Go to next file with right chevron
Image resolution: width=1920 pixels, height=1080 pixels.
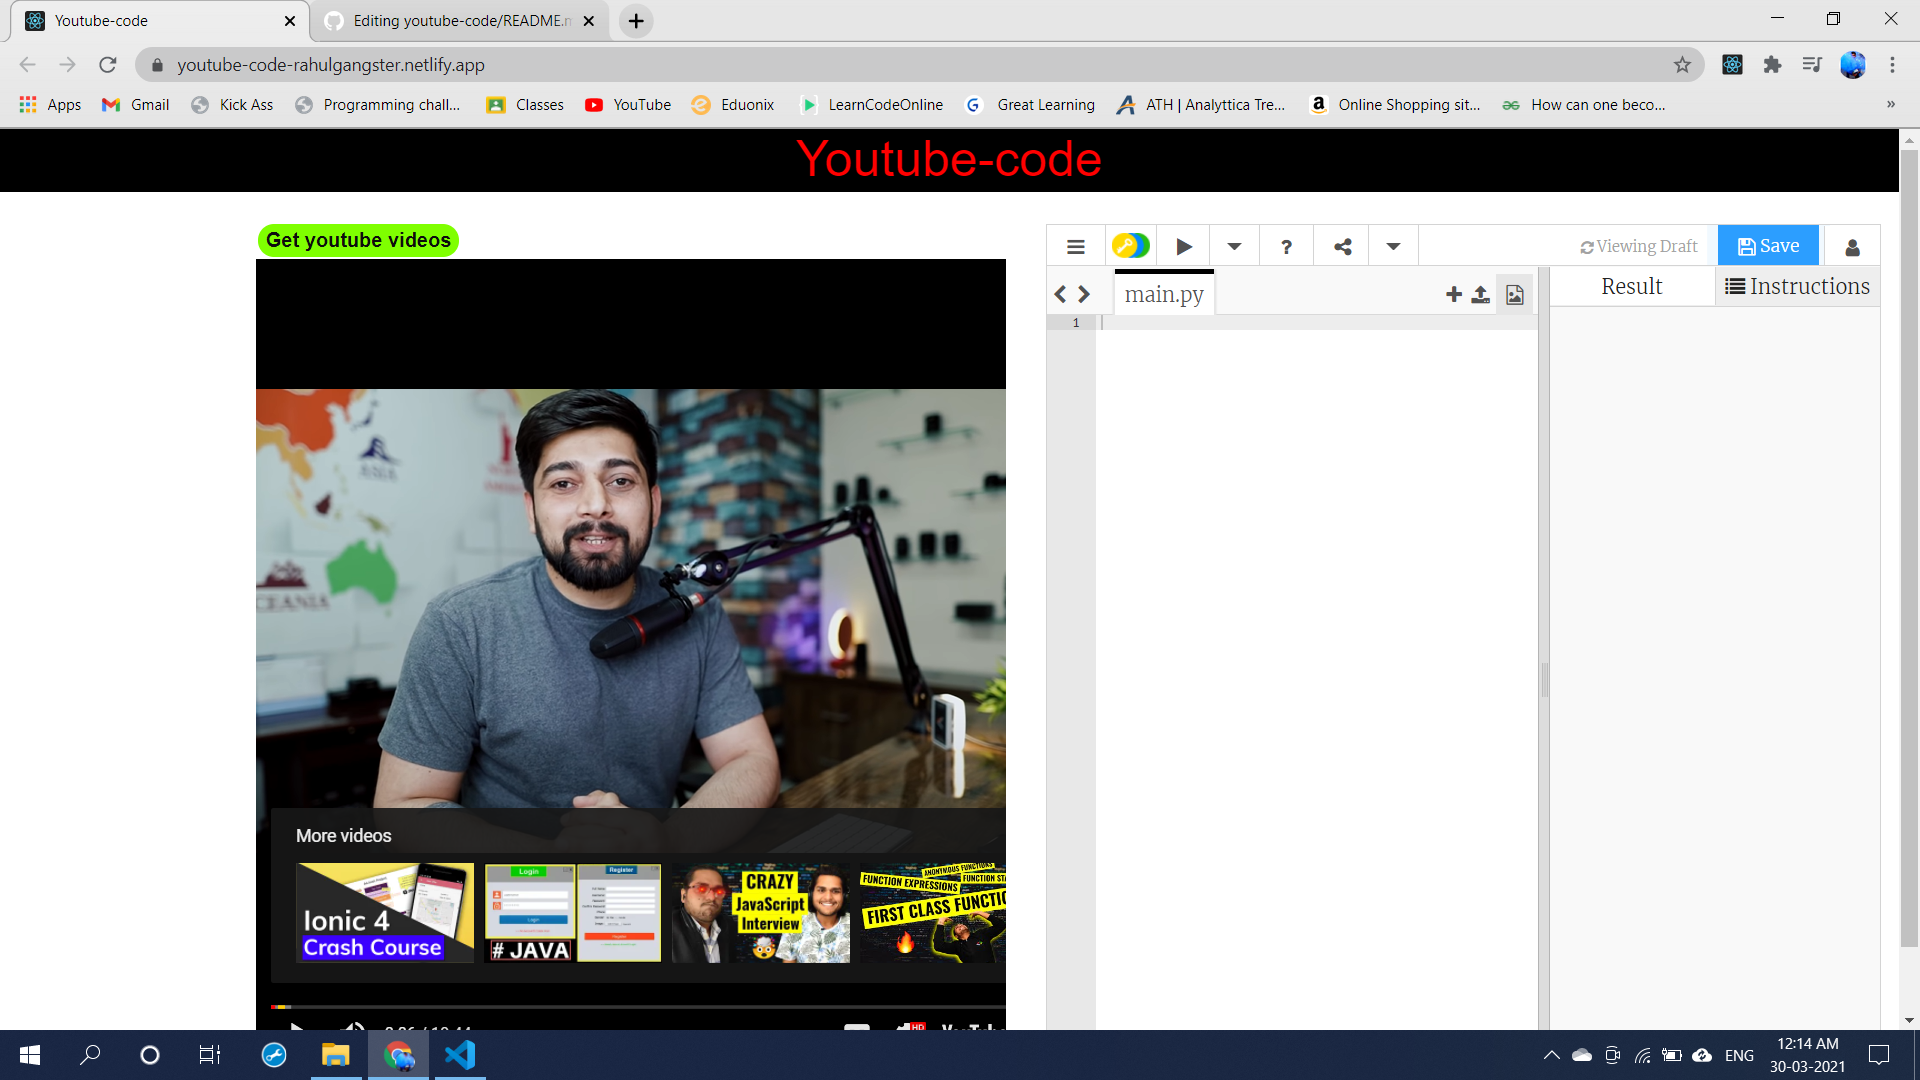[1084, 294]
